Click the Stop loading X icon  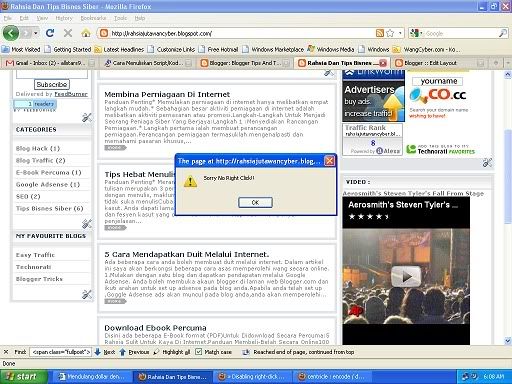coord(68,33)
